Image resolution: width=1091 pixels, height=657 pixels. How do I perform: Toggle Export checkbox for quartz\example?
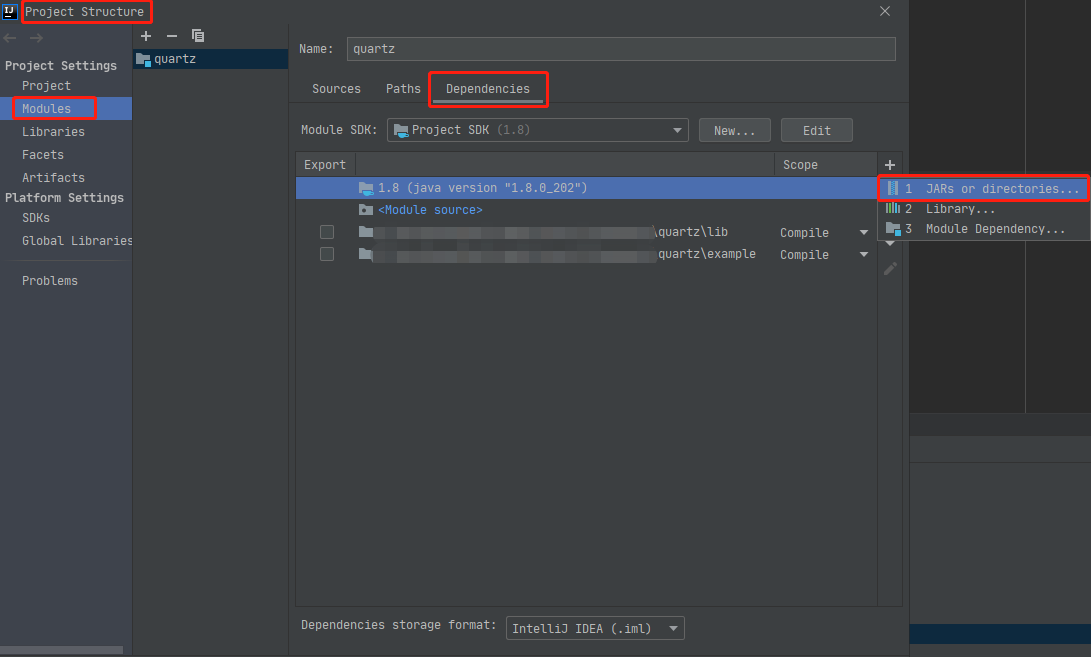[326, 254]
